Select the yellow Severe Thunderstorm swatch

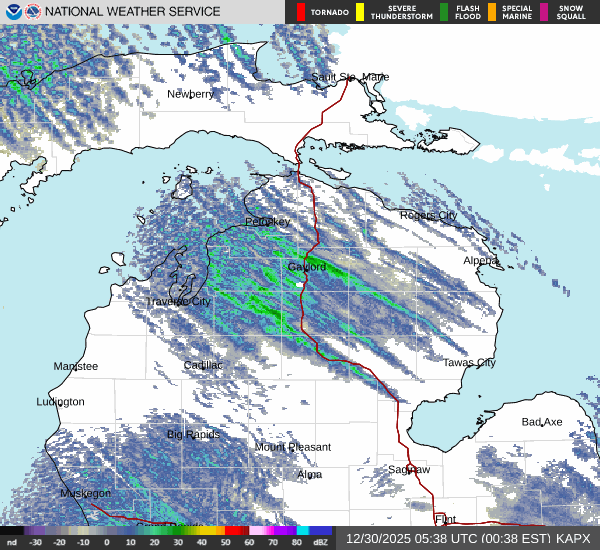pyautogui.click(x=360, y=12)
